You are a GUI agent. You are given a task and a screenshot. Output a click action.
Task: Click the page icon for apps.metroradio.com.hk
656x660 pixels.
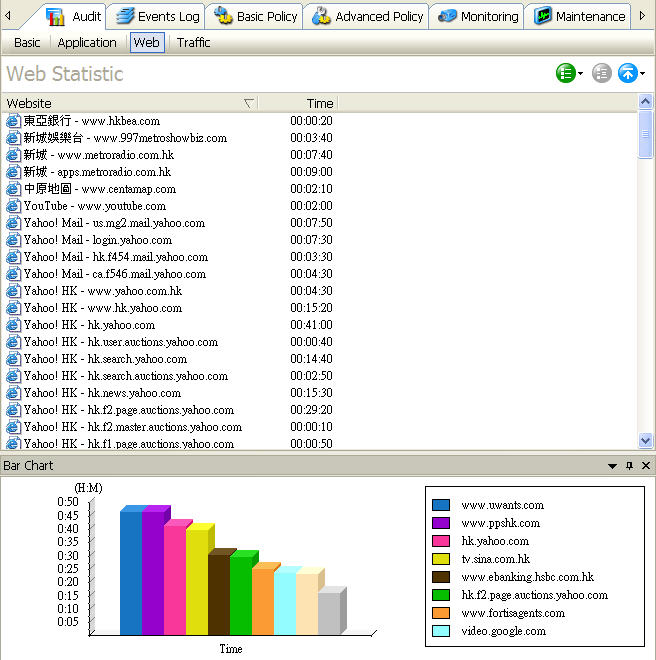pyautogui.click(x=13, y=172)
